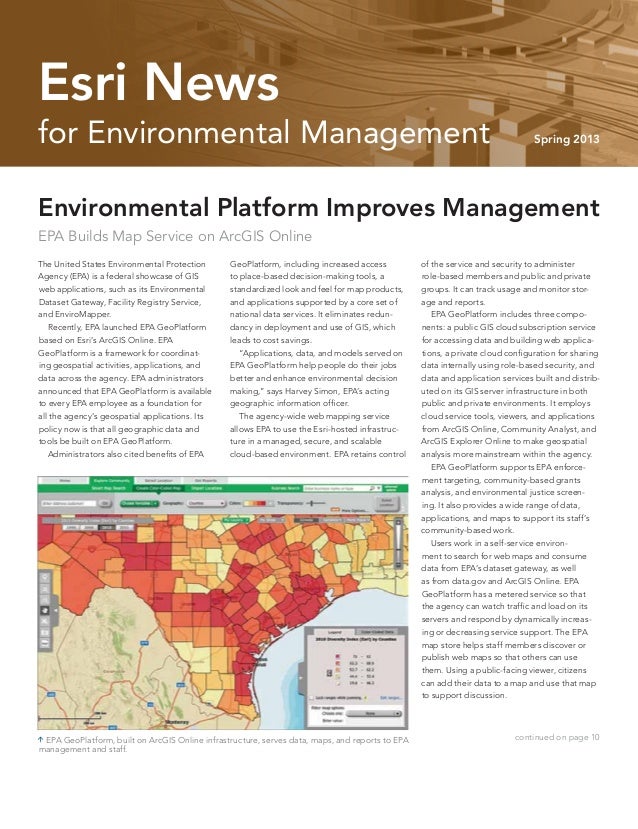
Task: Click the Go button next to address field
Action: pos(105,503)
